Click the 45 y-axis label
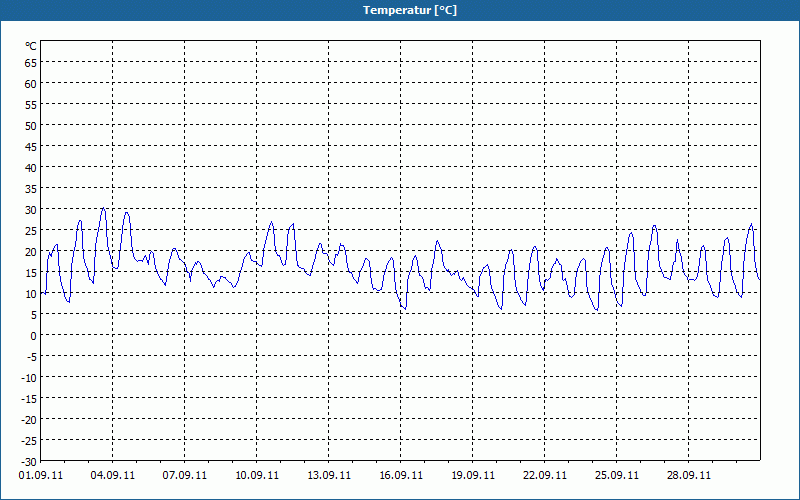Image resolution: width=800 pixels, height=500 pixels. click(x=31, y=146)
